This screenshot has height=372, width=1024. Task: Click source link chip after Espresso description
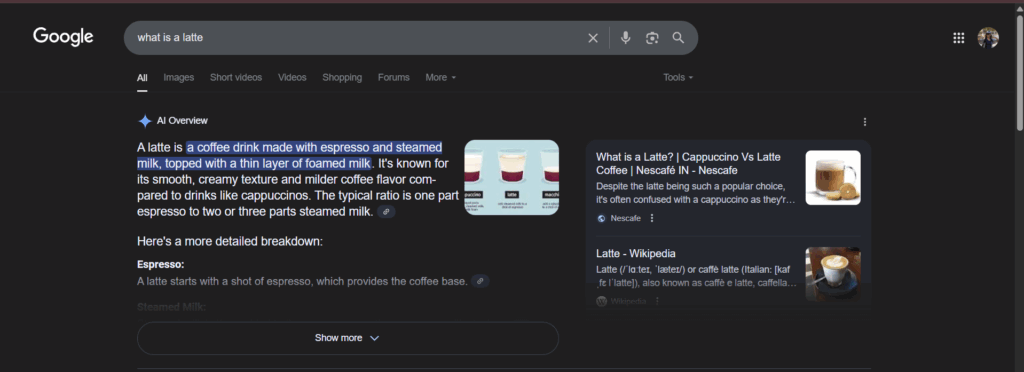pyautogui.click(x=480, y=281)
